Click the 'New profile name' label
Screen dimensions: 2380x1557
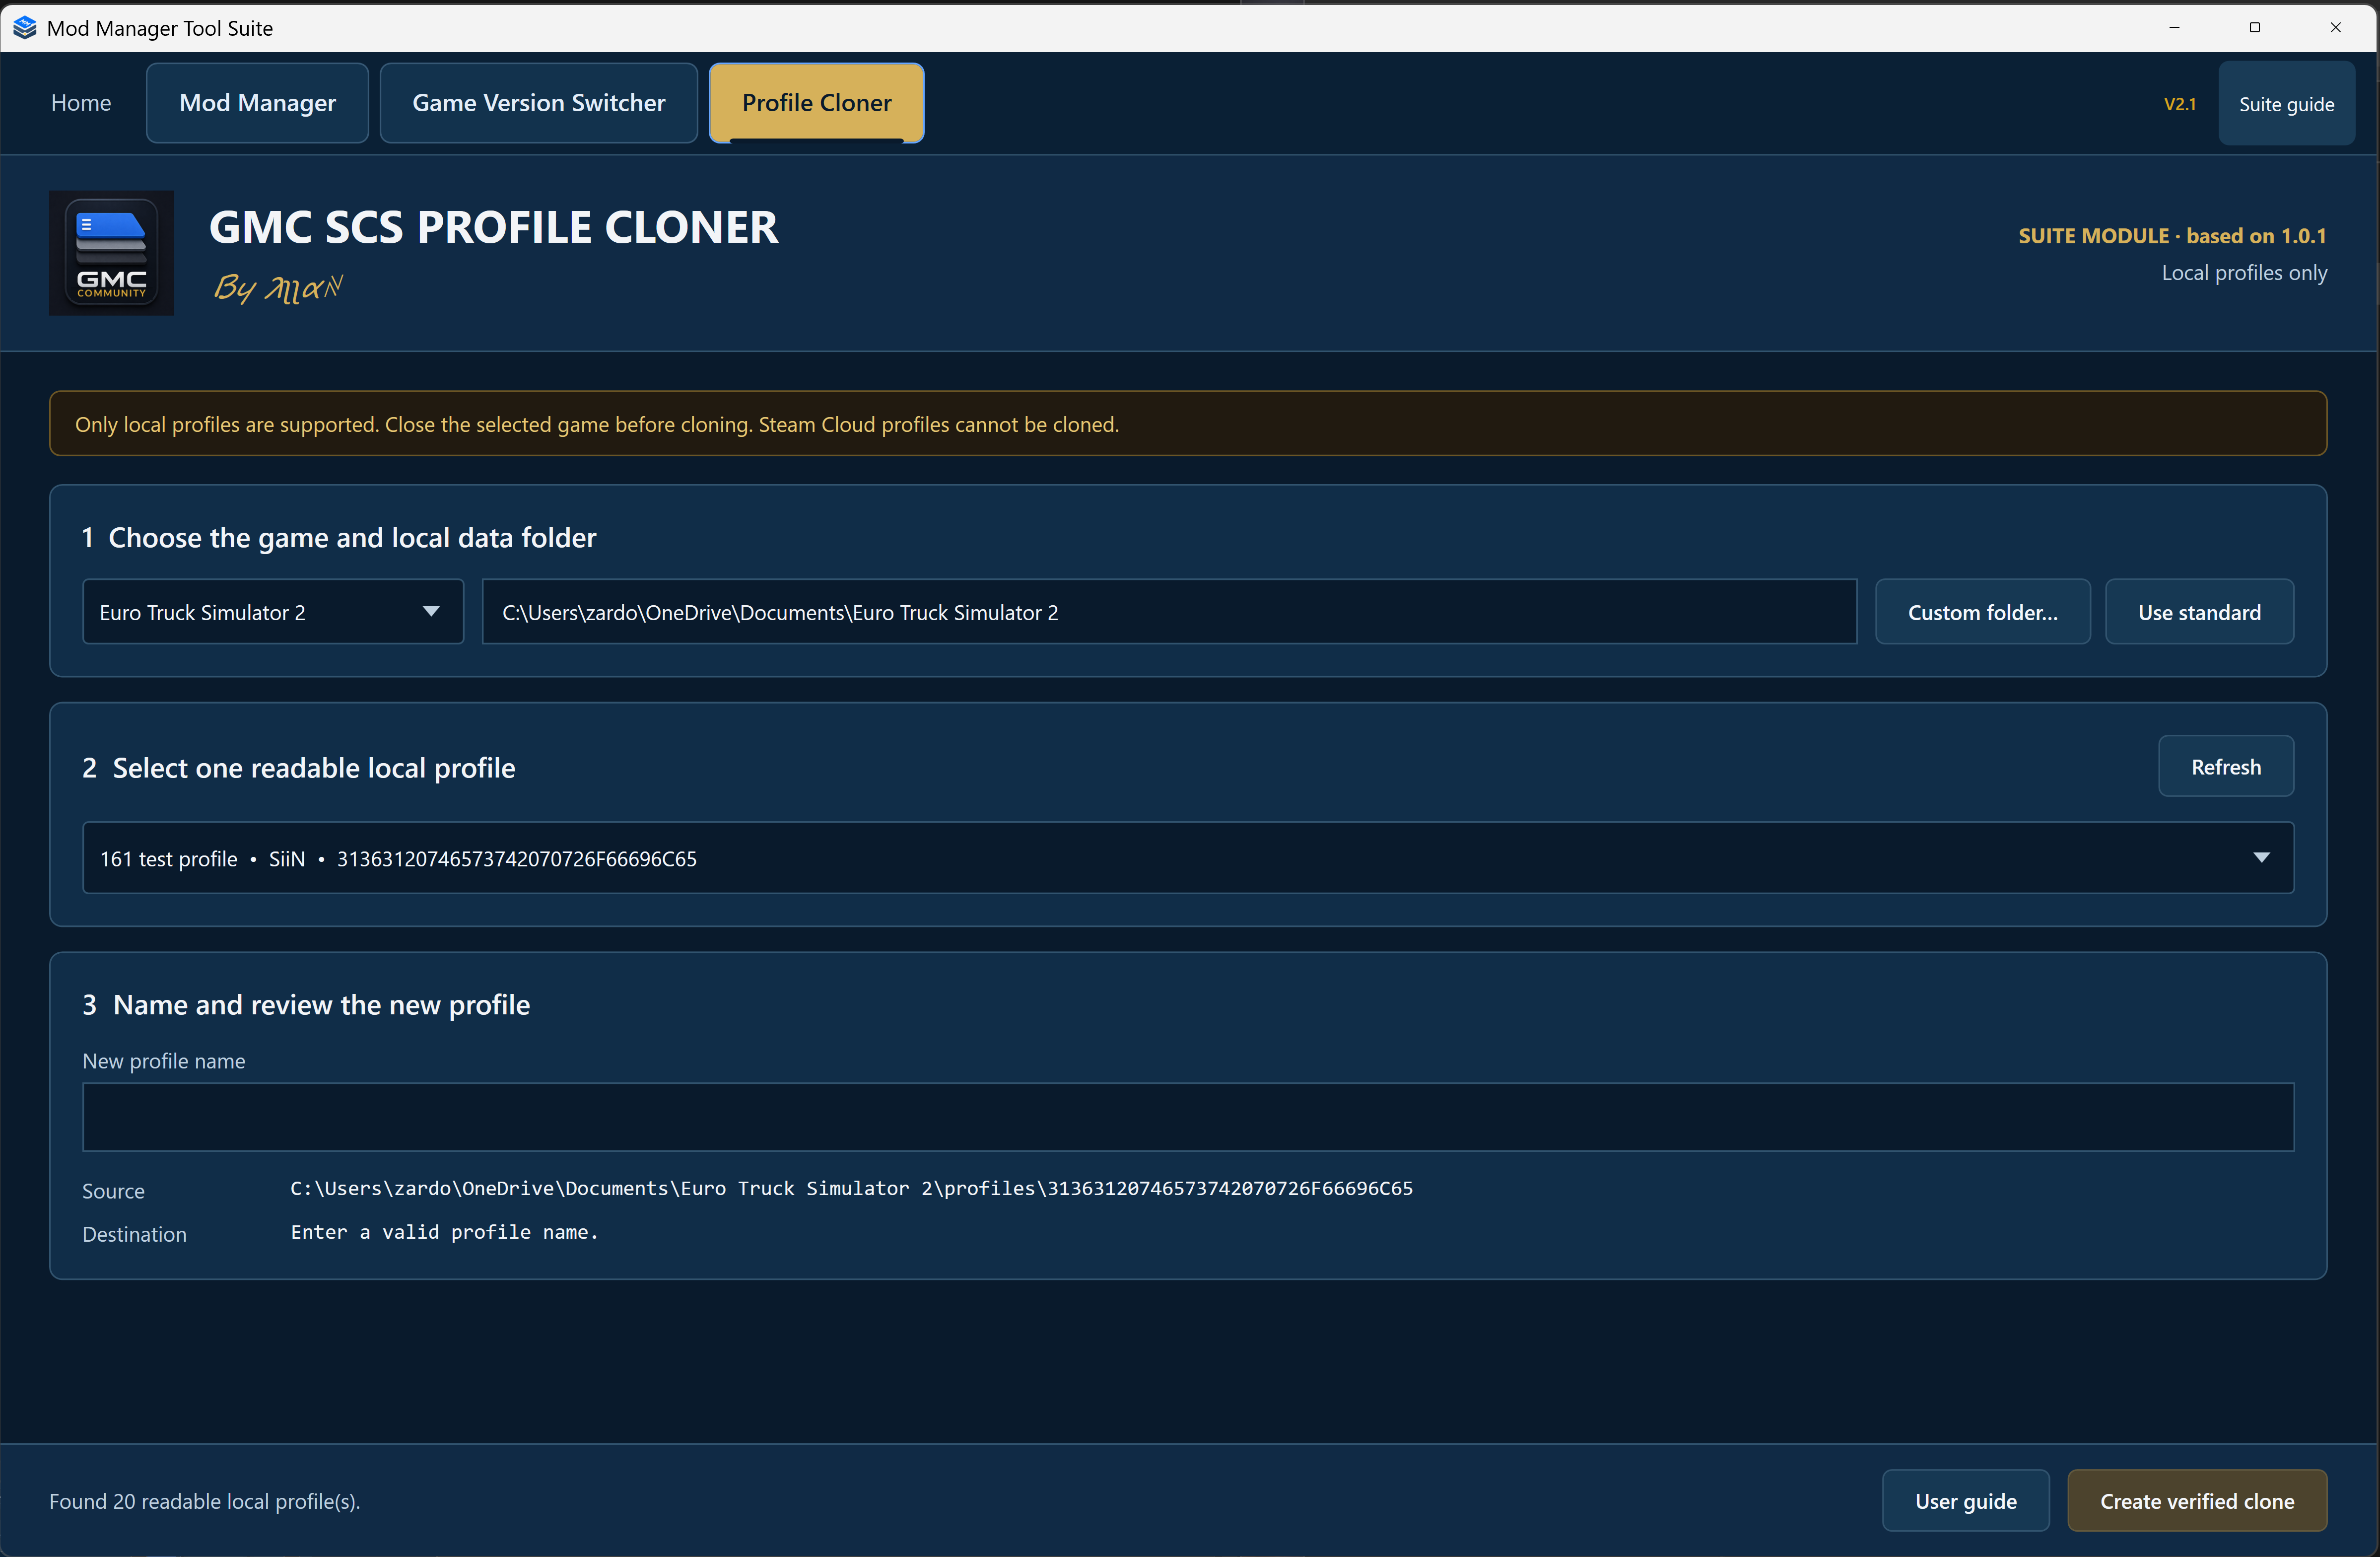point(163,1061)
